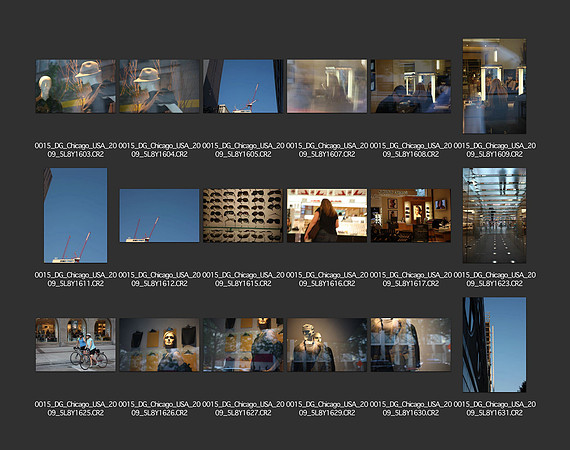Screen dimensions: 570x450
Task: Select the vertical 5L8Y1611 cranes thumbnail
Action: (76, 216)
